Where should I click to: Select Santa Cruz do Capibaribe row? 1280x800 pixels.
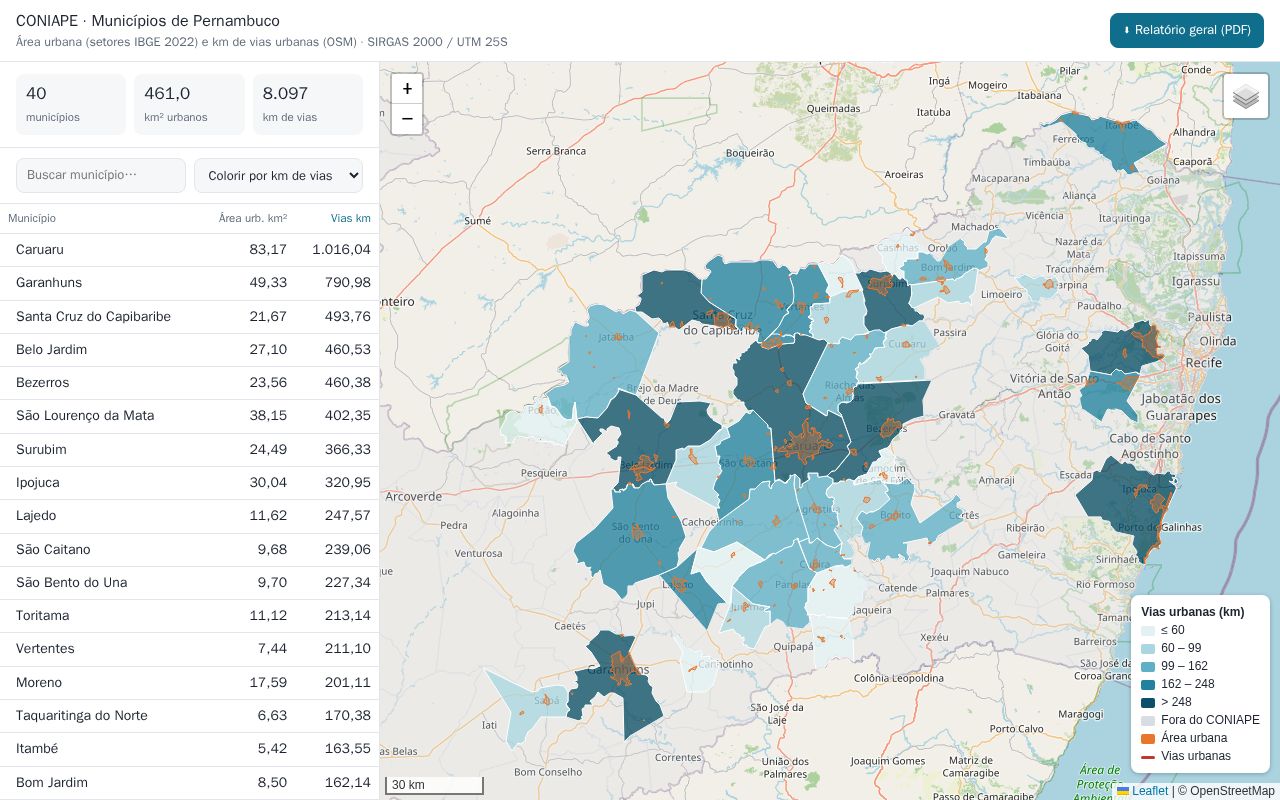click(x=190, y=316)
